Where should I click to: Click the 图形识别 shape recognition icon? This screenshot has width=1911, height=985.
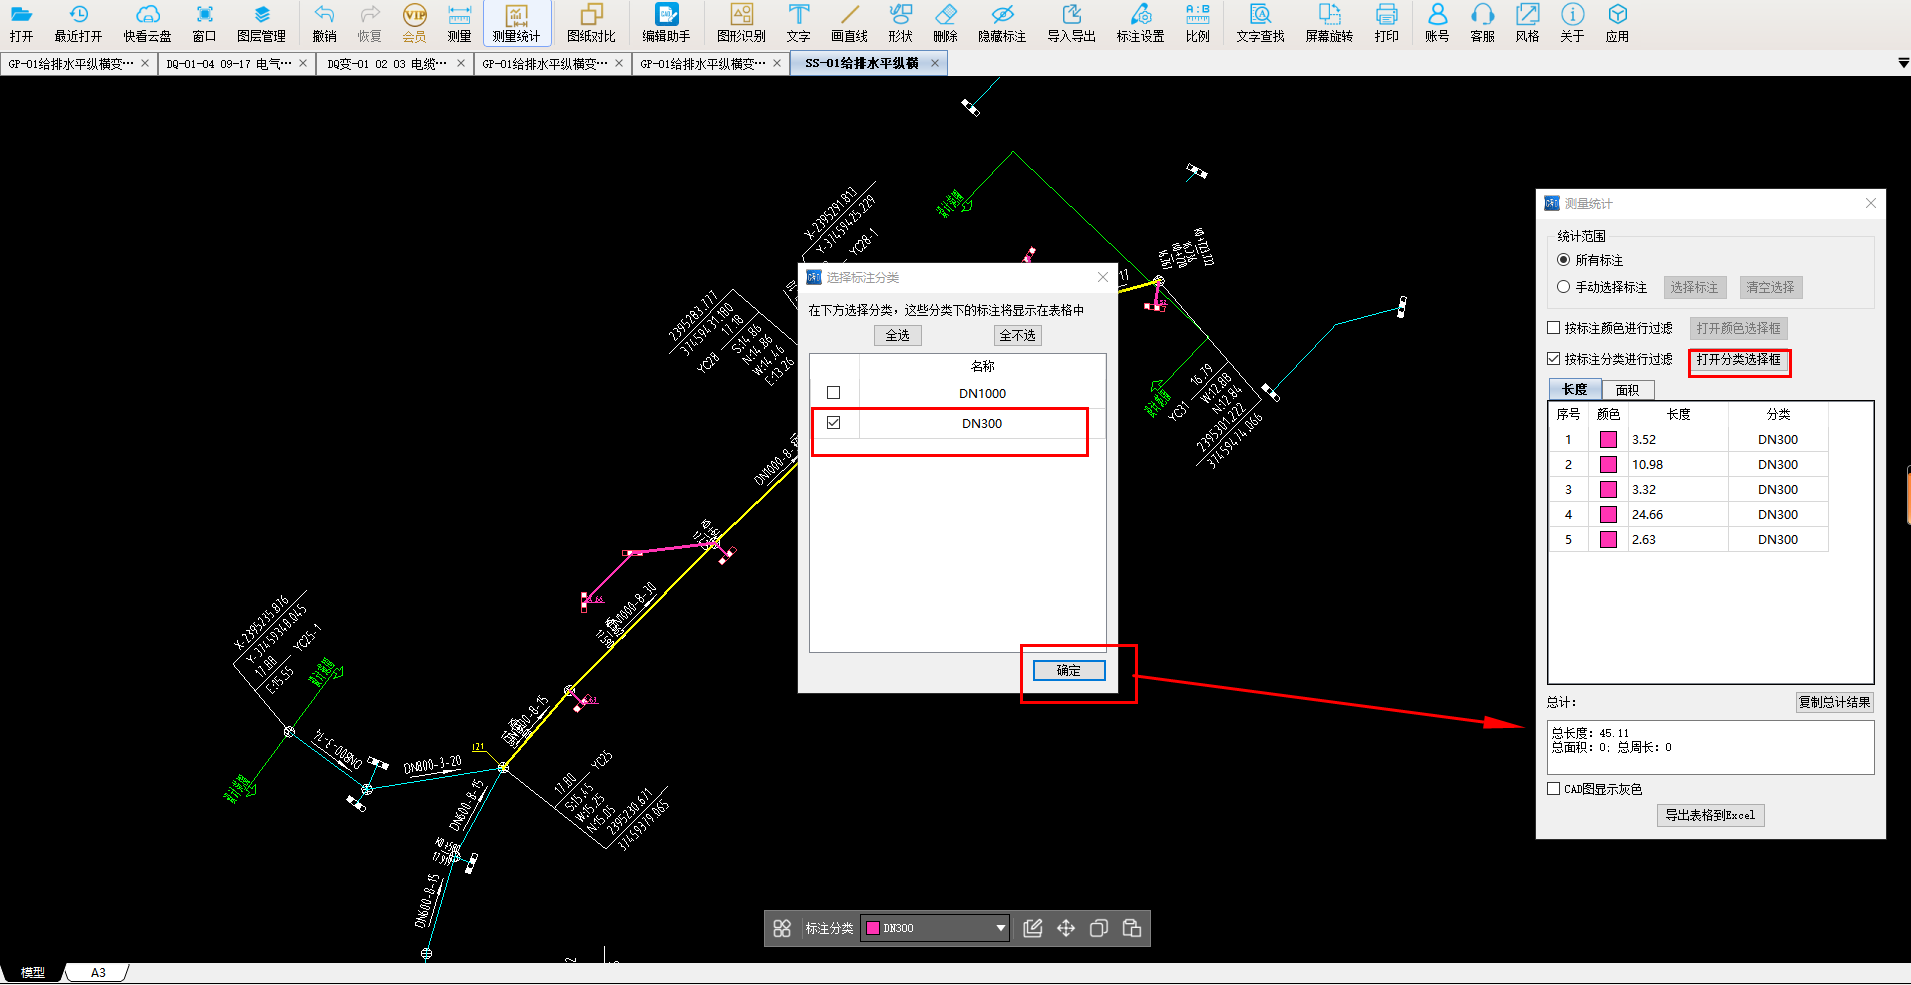[x=741, y=23]
